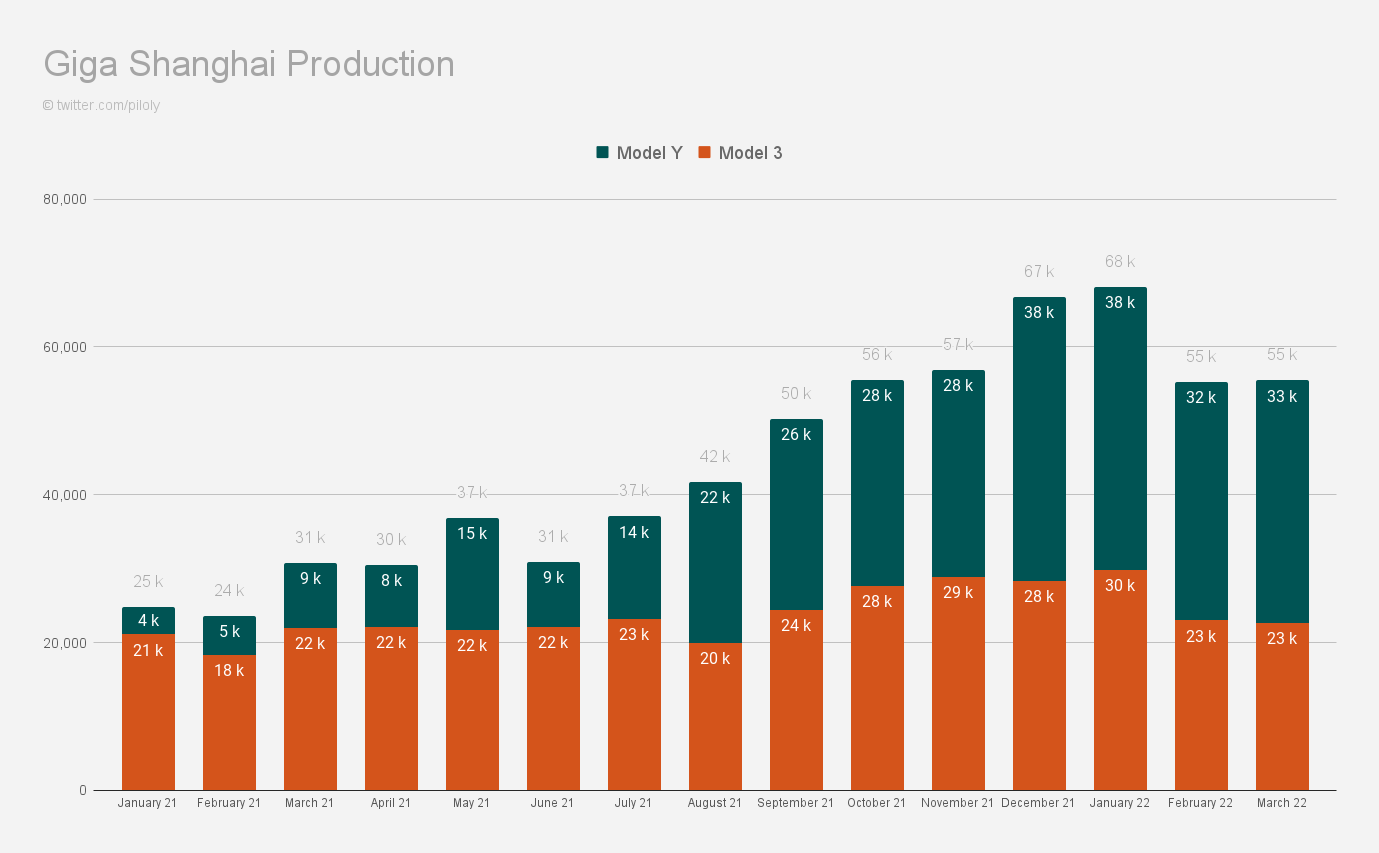Click the chart title Giga Shanghai Production
Image resolution: width=1379 pixels, height=853 pixels.
coord(249,64)
